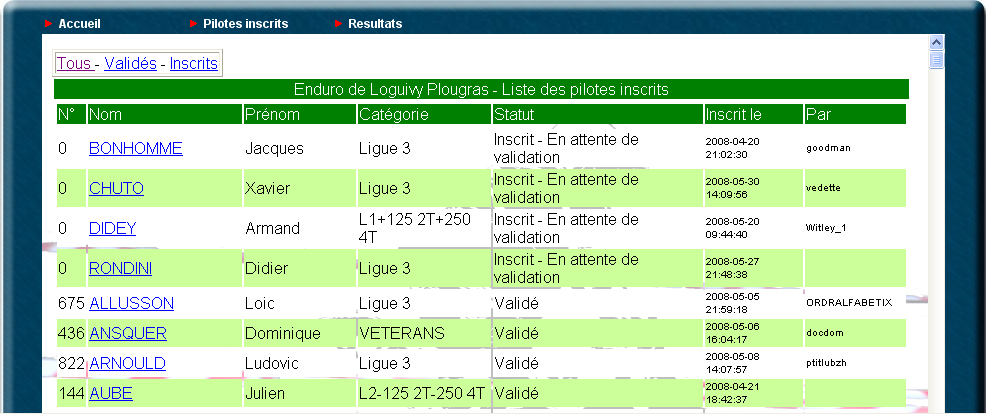The image size is (986, 414).
Task: Click the date 2008-04-20 21:02:30
Action: [733, 148]
